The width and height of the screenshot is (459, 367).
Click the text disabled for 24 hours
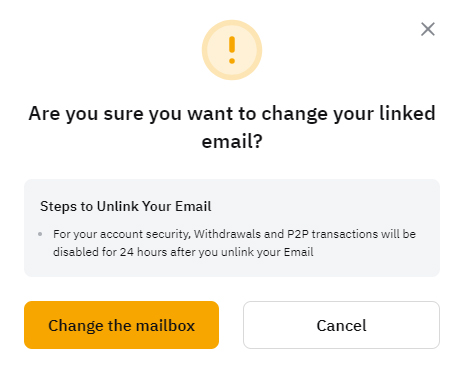110,252
